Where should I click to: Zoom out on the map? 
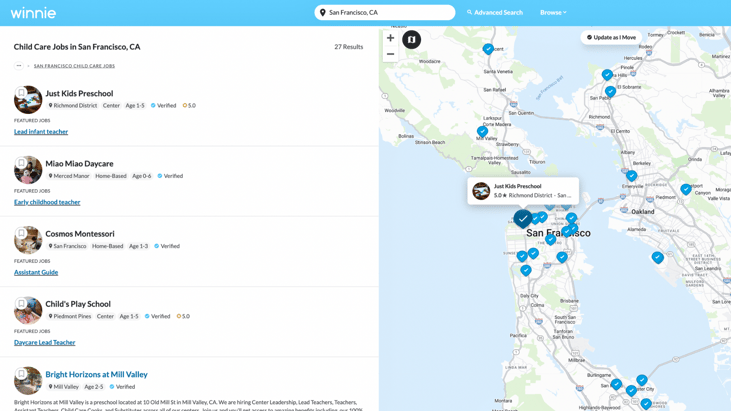click(x=391, y=54)
